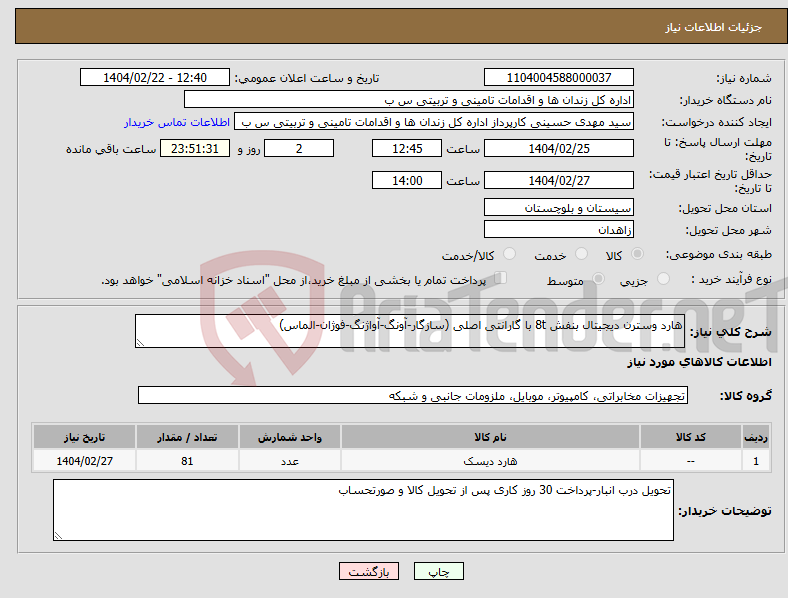Screen dimensions: 788x598
Task: Click the هارد دیسک table cell
Action: 490,461
